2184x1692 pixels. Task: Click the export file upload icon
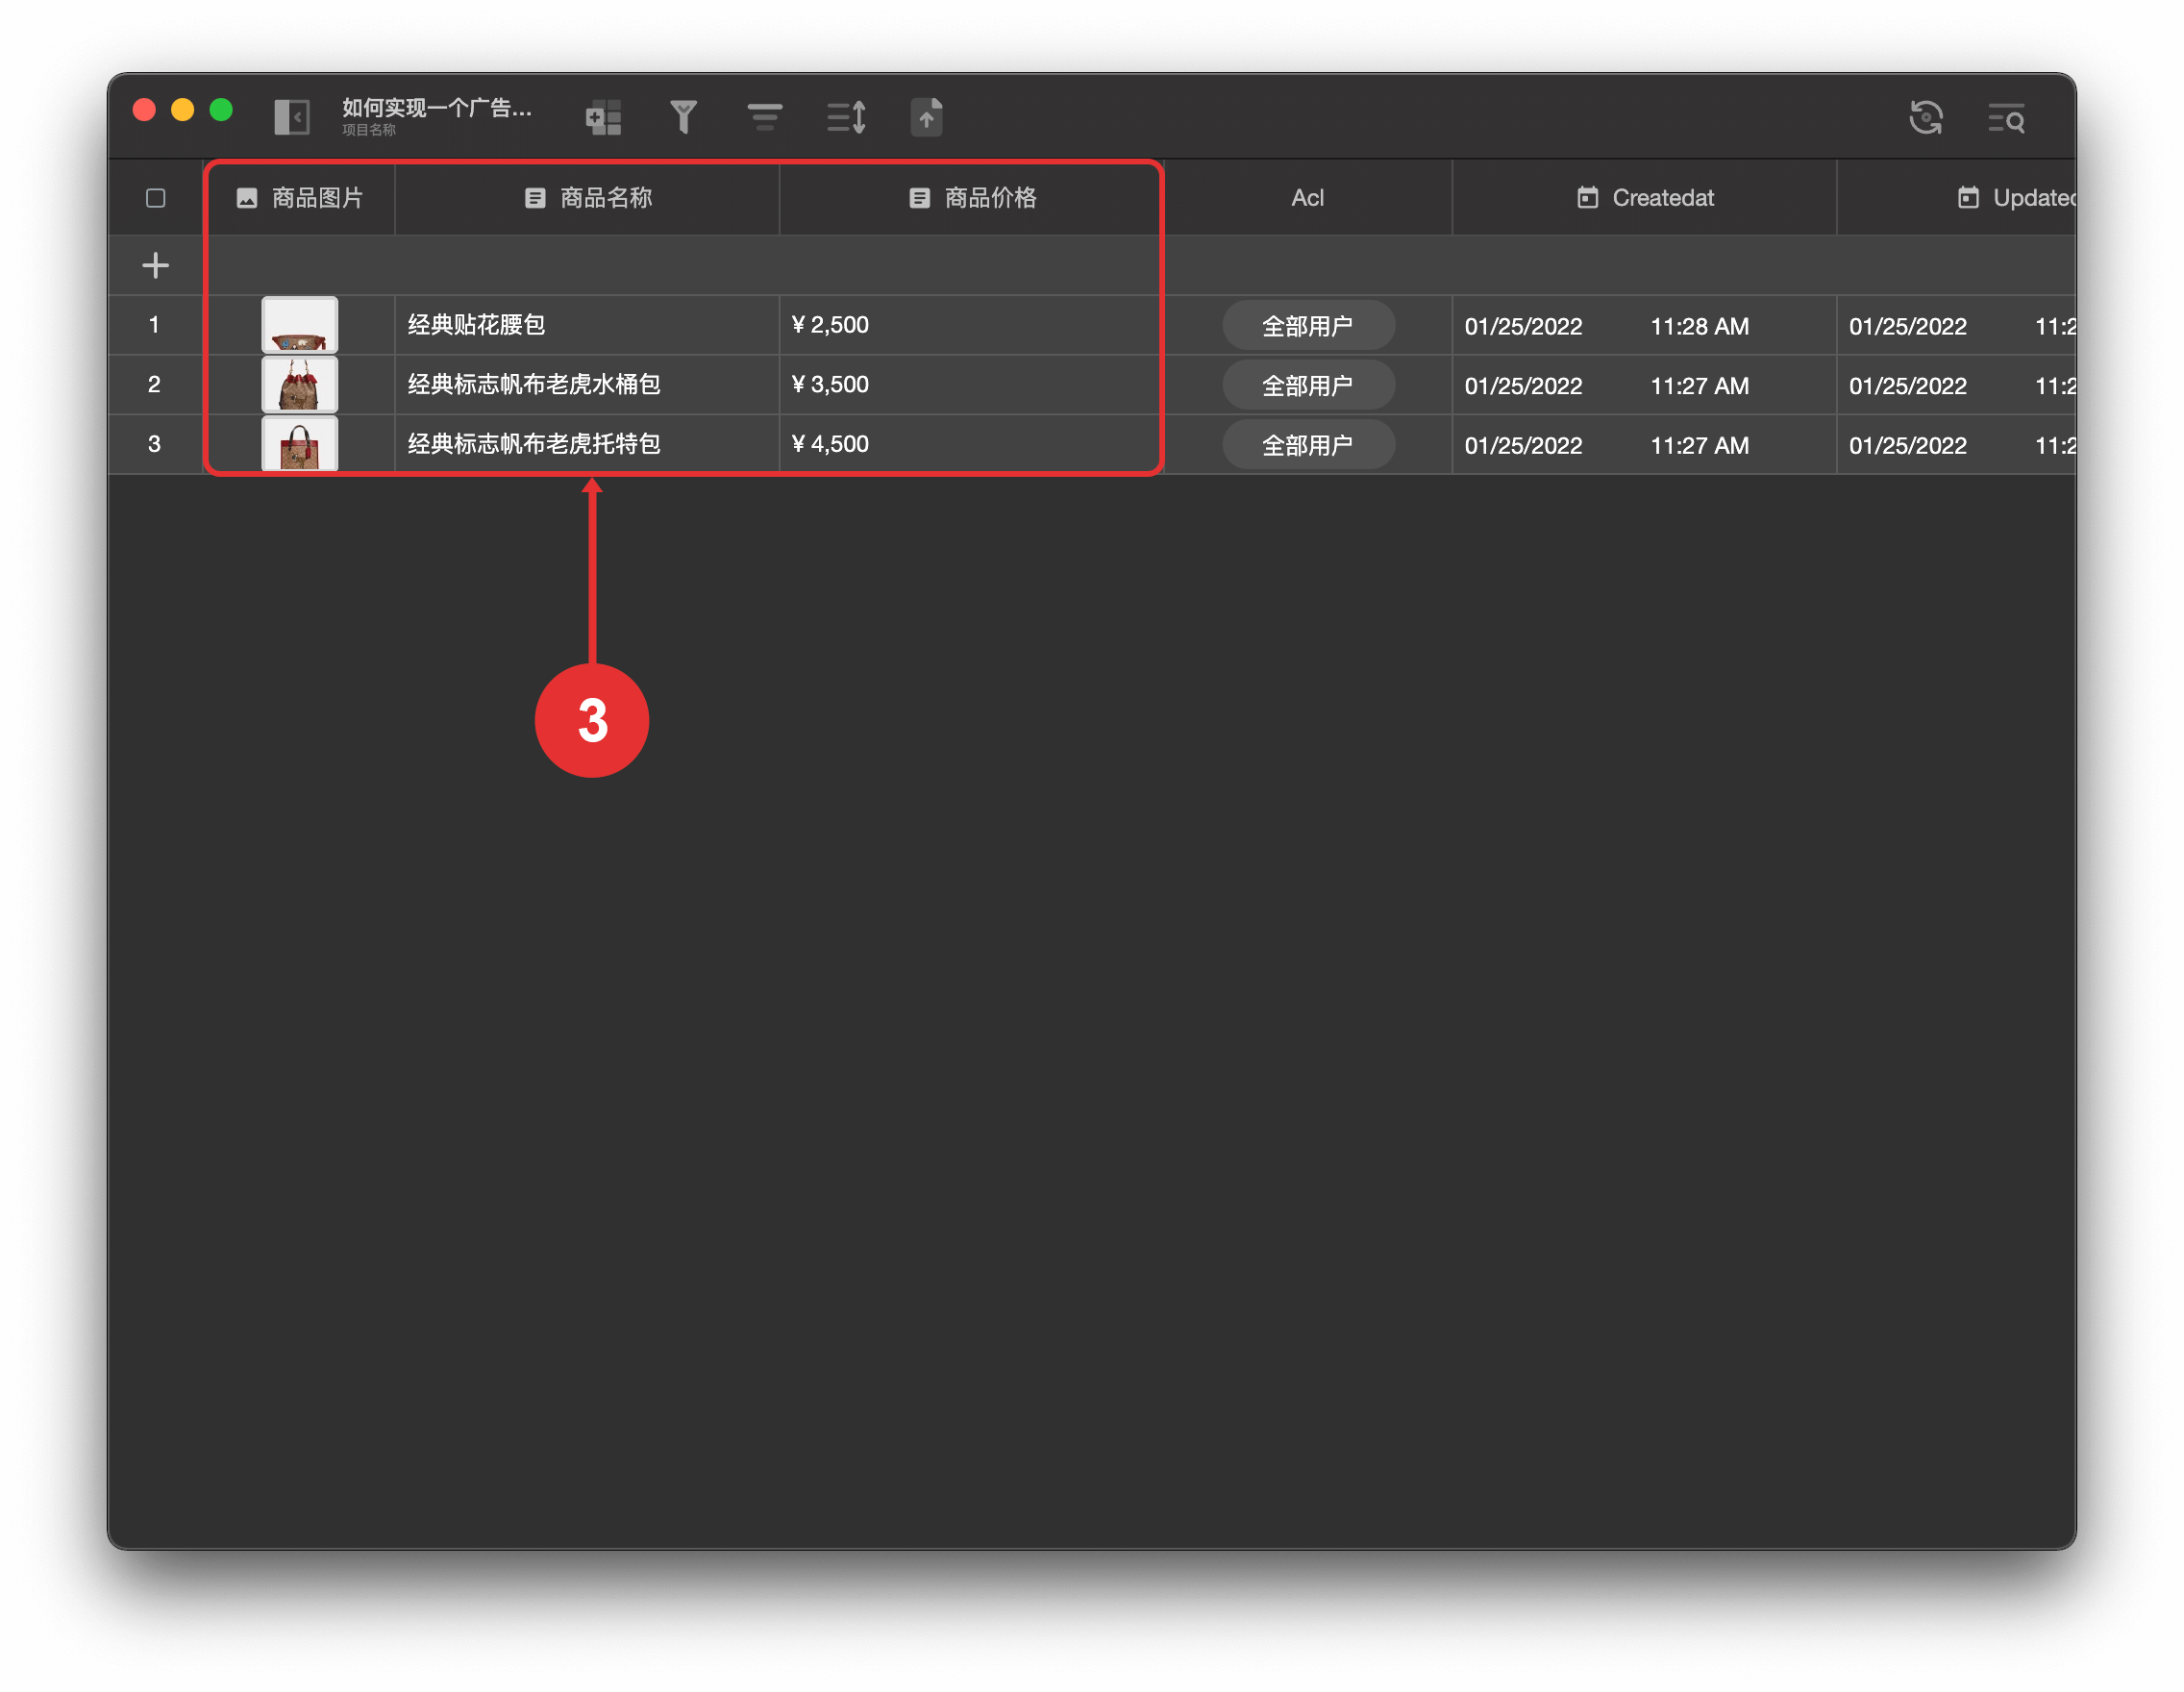point(926,117)
